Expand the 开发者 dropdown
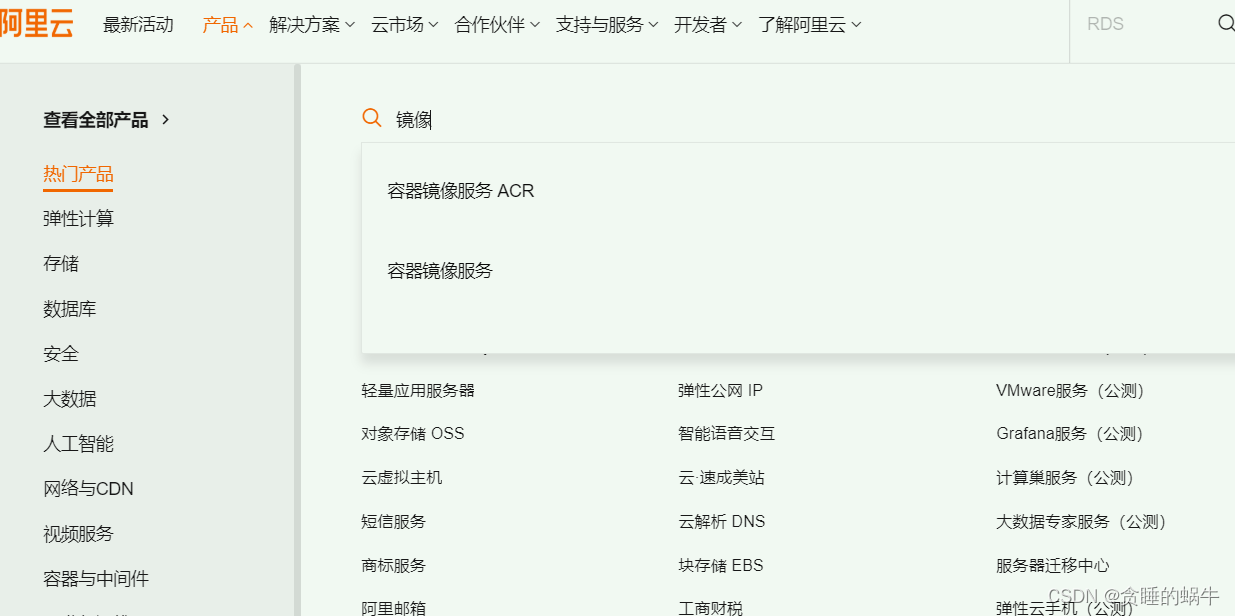The image size is (1235, 616). pos(708,25)
